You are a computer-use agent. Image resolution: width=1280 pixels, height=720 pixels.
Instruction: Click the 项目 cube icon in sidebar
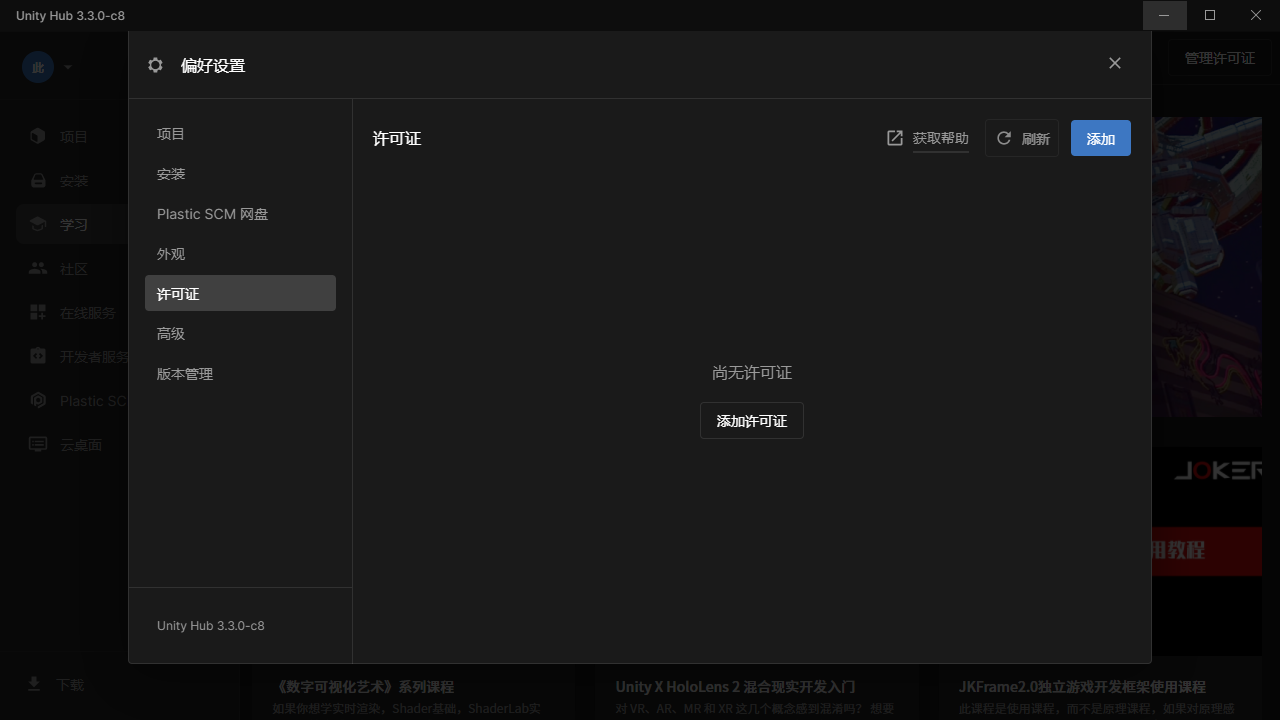click(x=38, y=136)
